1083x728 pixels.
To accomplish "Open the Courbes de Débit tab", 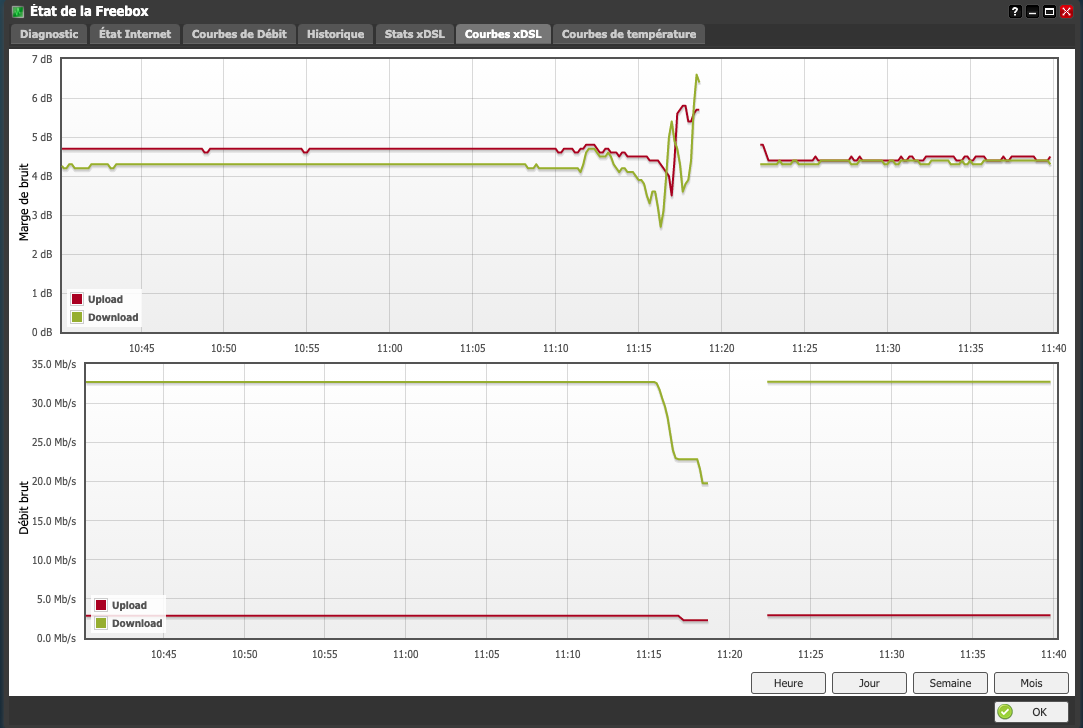I will pos(239,34).
